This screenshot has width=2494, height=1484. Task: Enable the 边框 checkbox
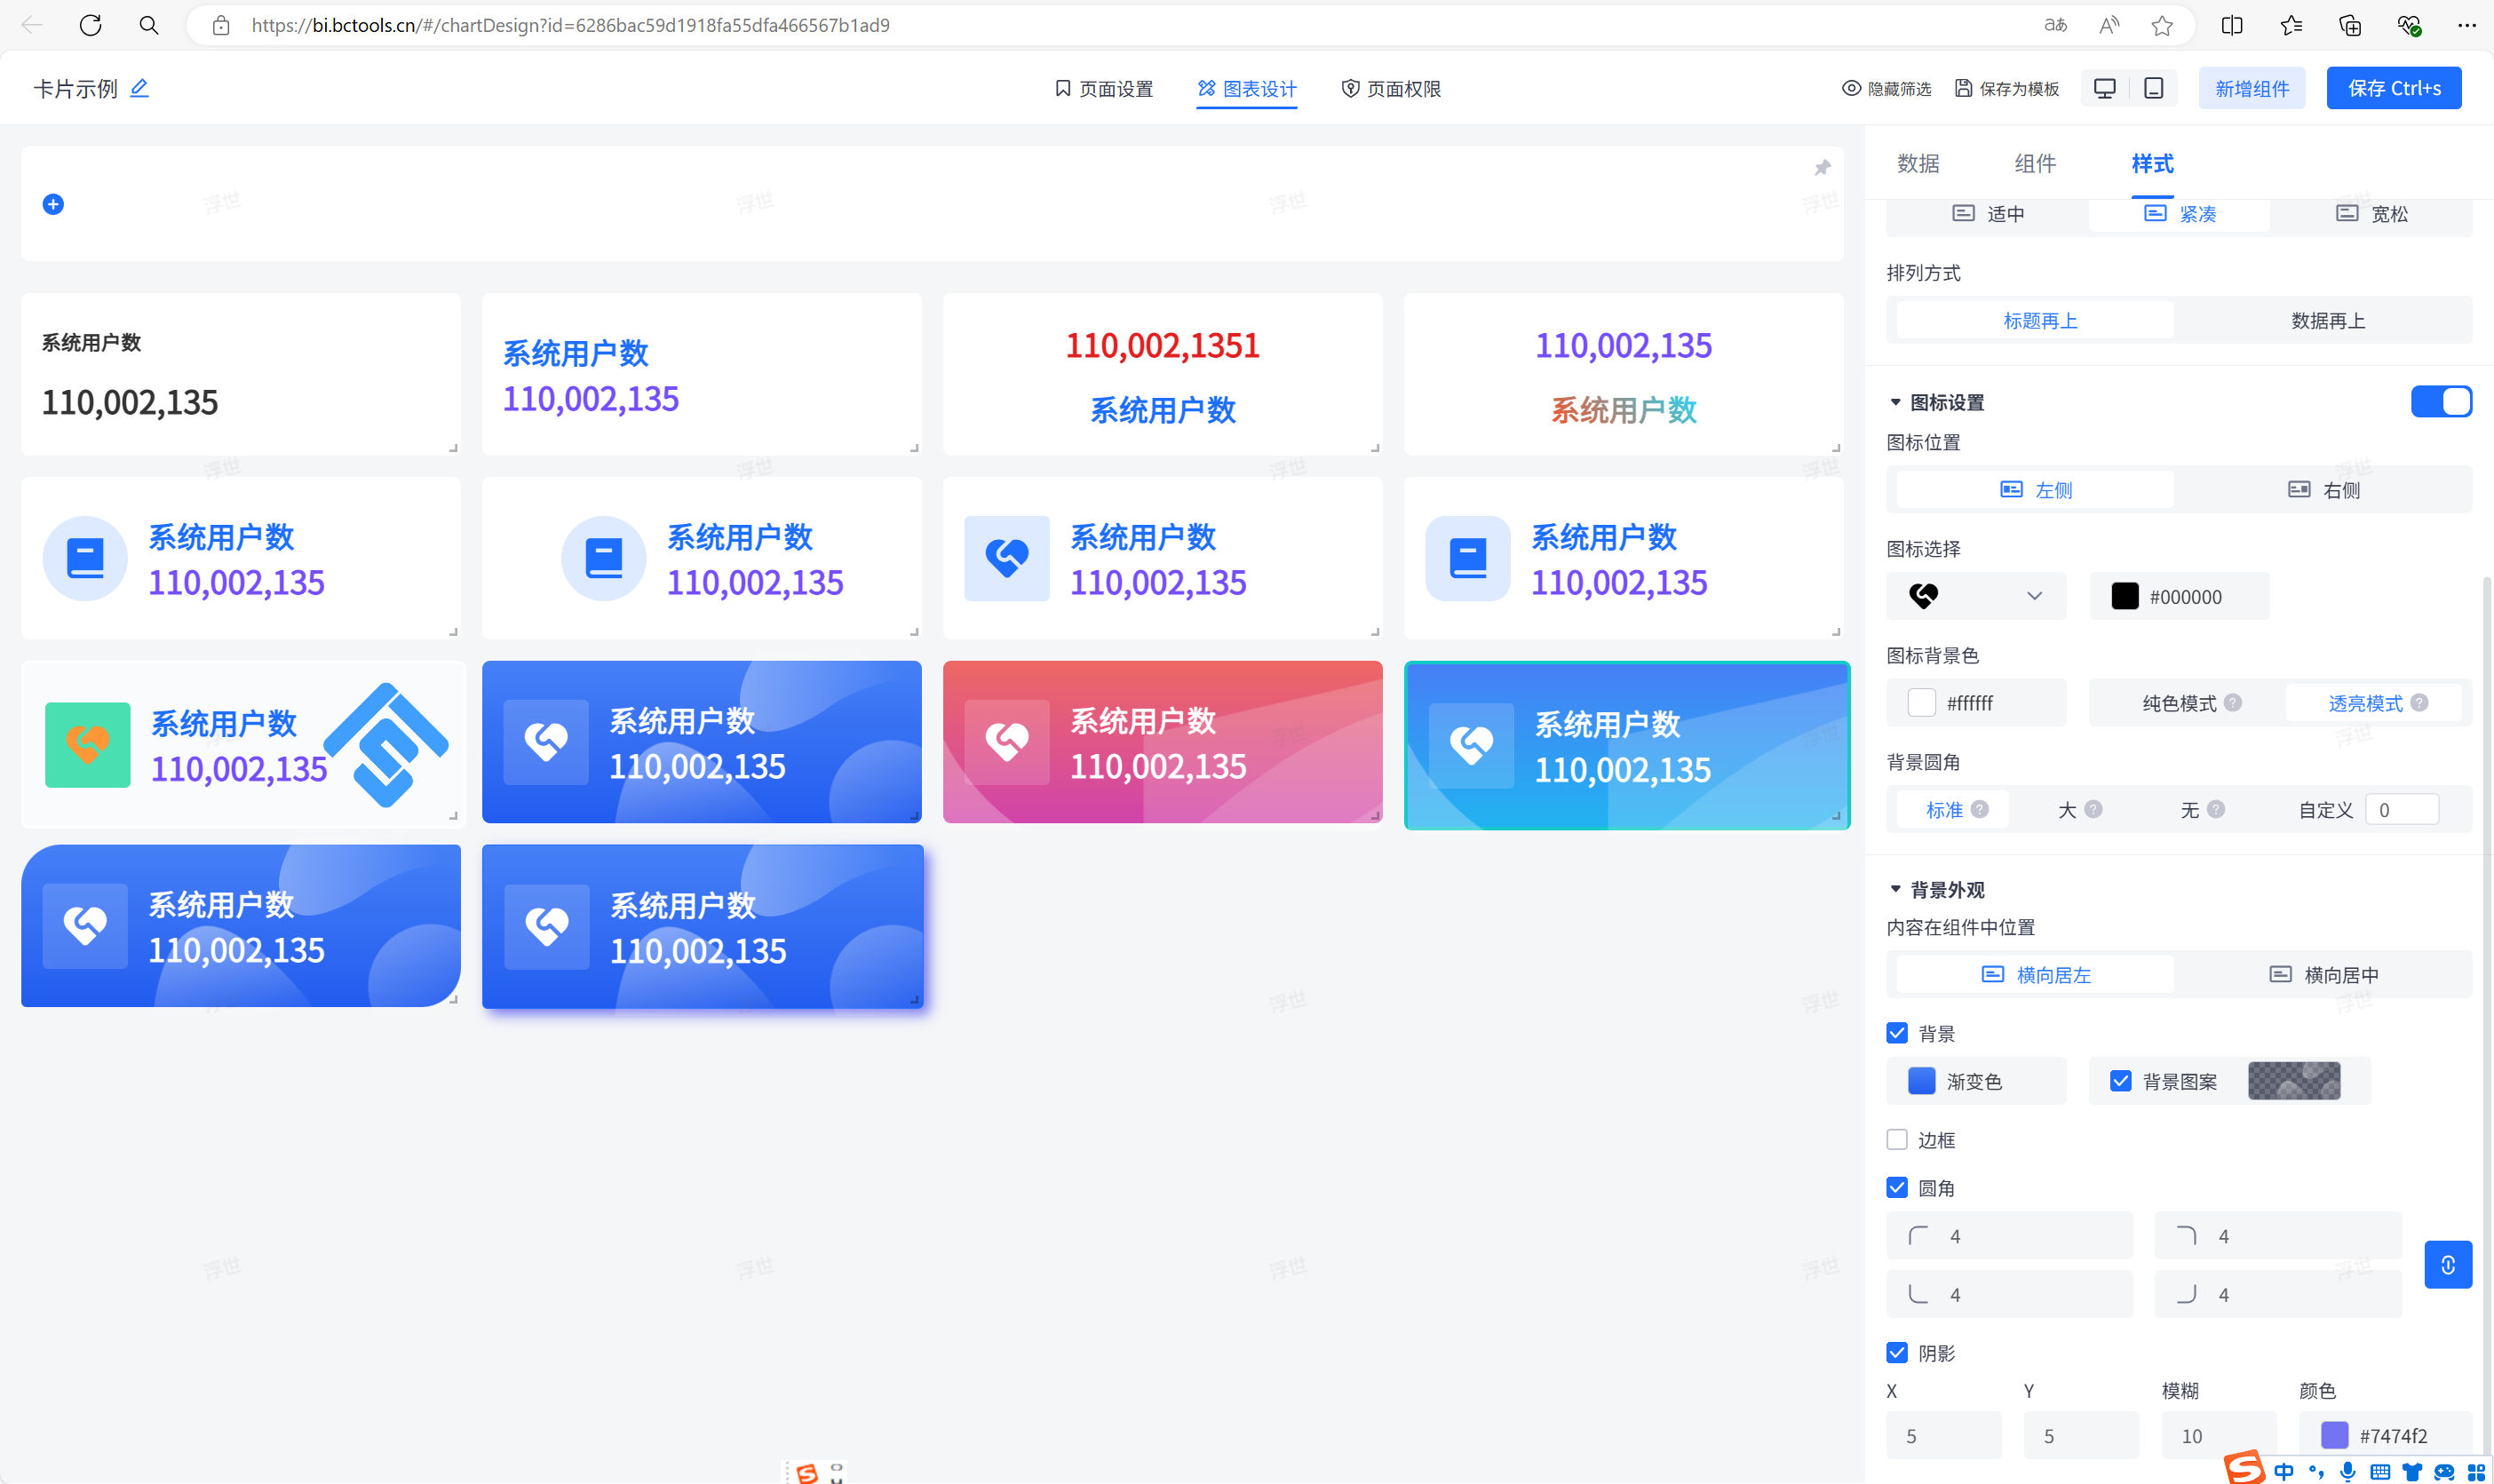1896,1139
